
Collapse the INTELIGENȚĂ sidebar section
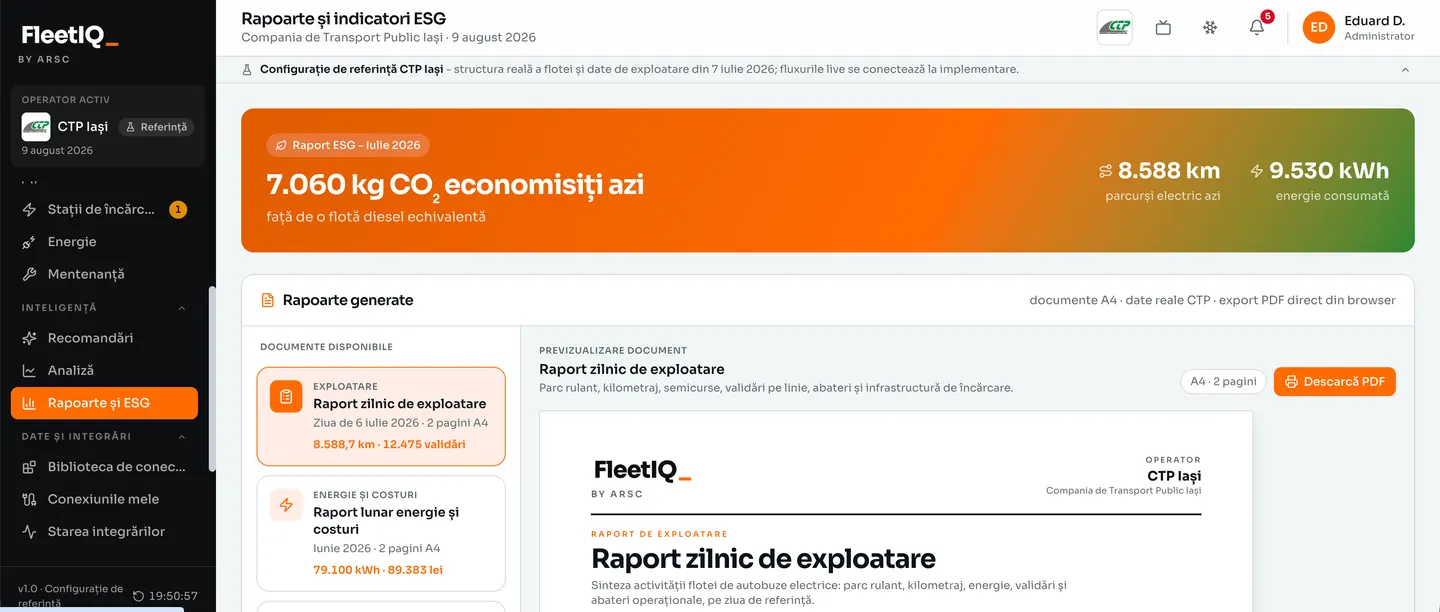point(182,308)
